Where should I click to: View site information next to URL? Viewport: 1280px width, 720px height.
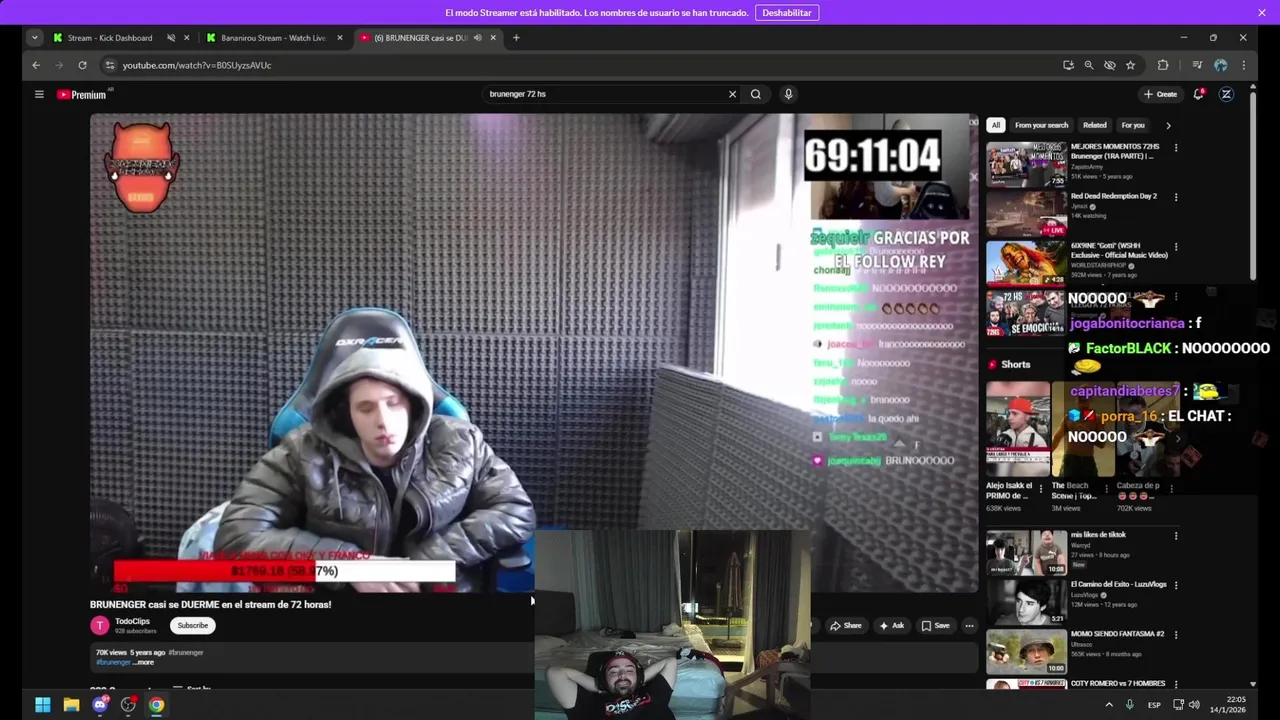click(x=109, y=65)
